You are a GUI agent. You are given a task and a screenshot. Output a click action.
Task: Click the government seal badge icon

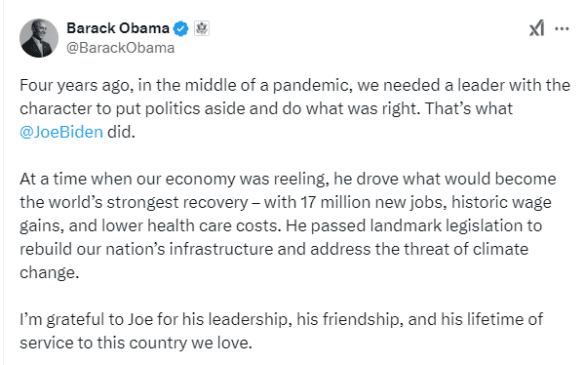[x=201, y=28]
